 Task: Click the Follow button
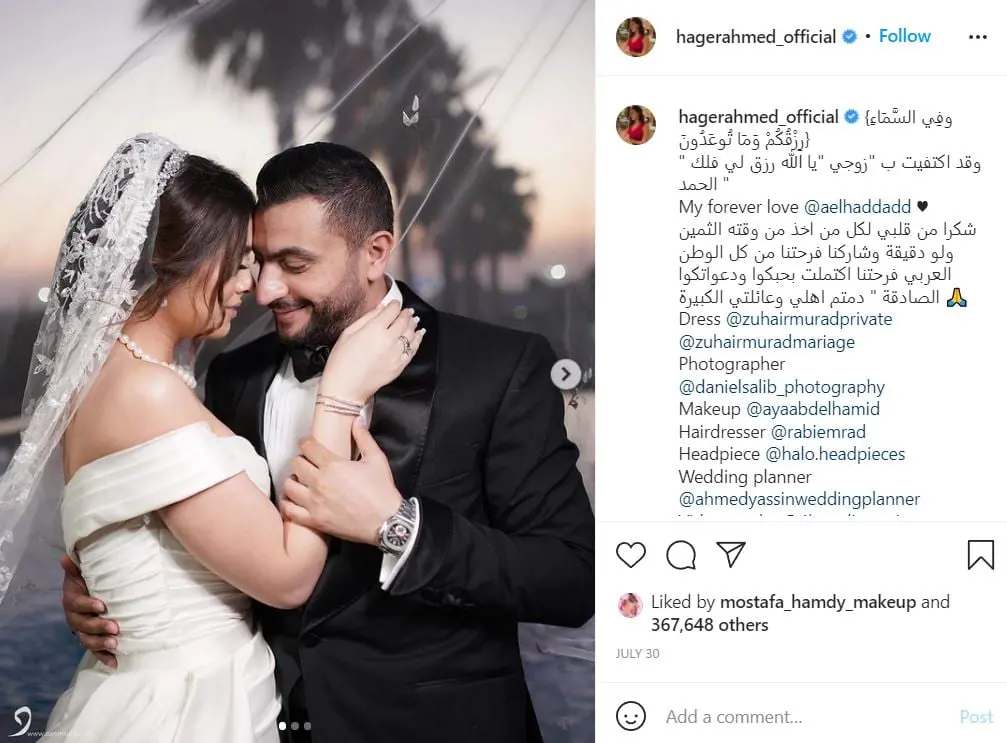coord(904,36)
